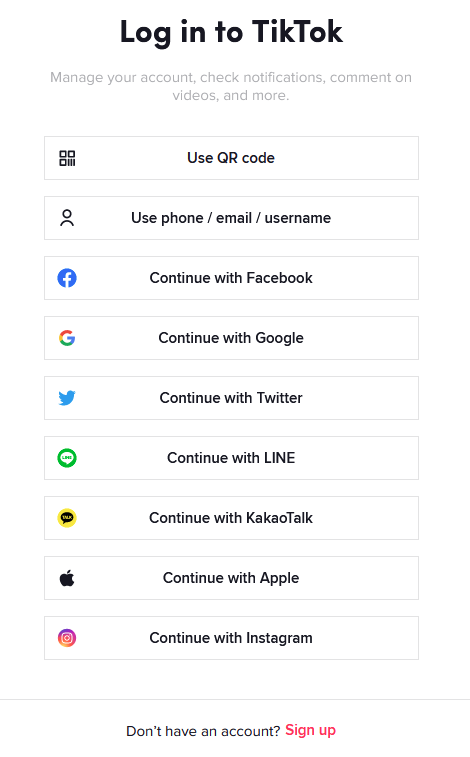Click the Facebook logo icon
Screen dimensions: 470x757
67,278
